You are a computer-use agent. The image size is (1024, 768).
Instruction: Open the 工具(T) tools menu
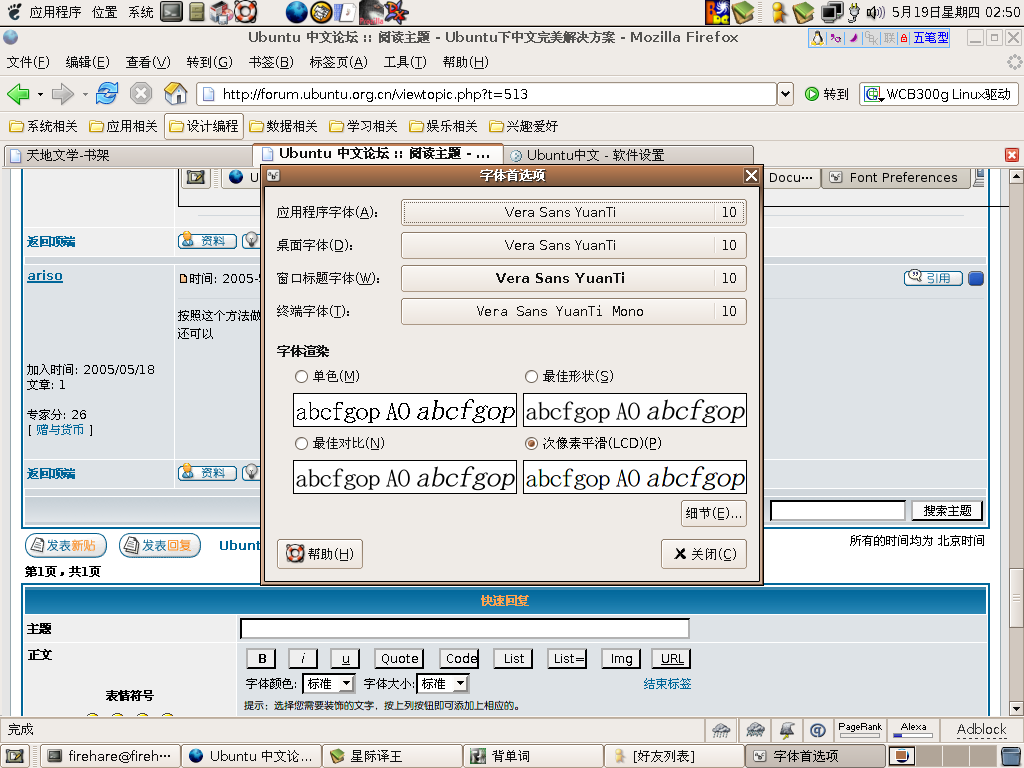(405, 62)
